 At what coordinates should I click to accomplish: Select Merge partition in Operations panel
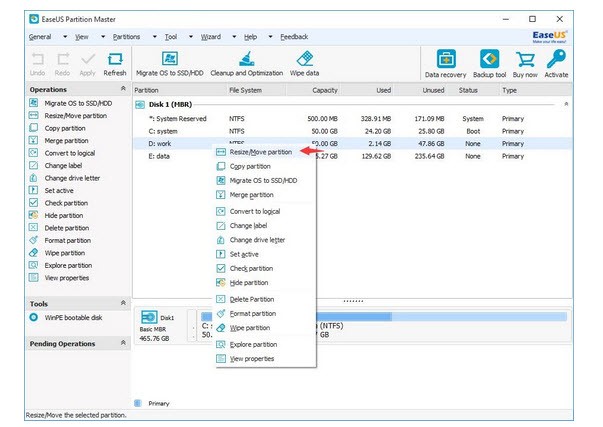[59, 141]
